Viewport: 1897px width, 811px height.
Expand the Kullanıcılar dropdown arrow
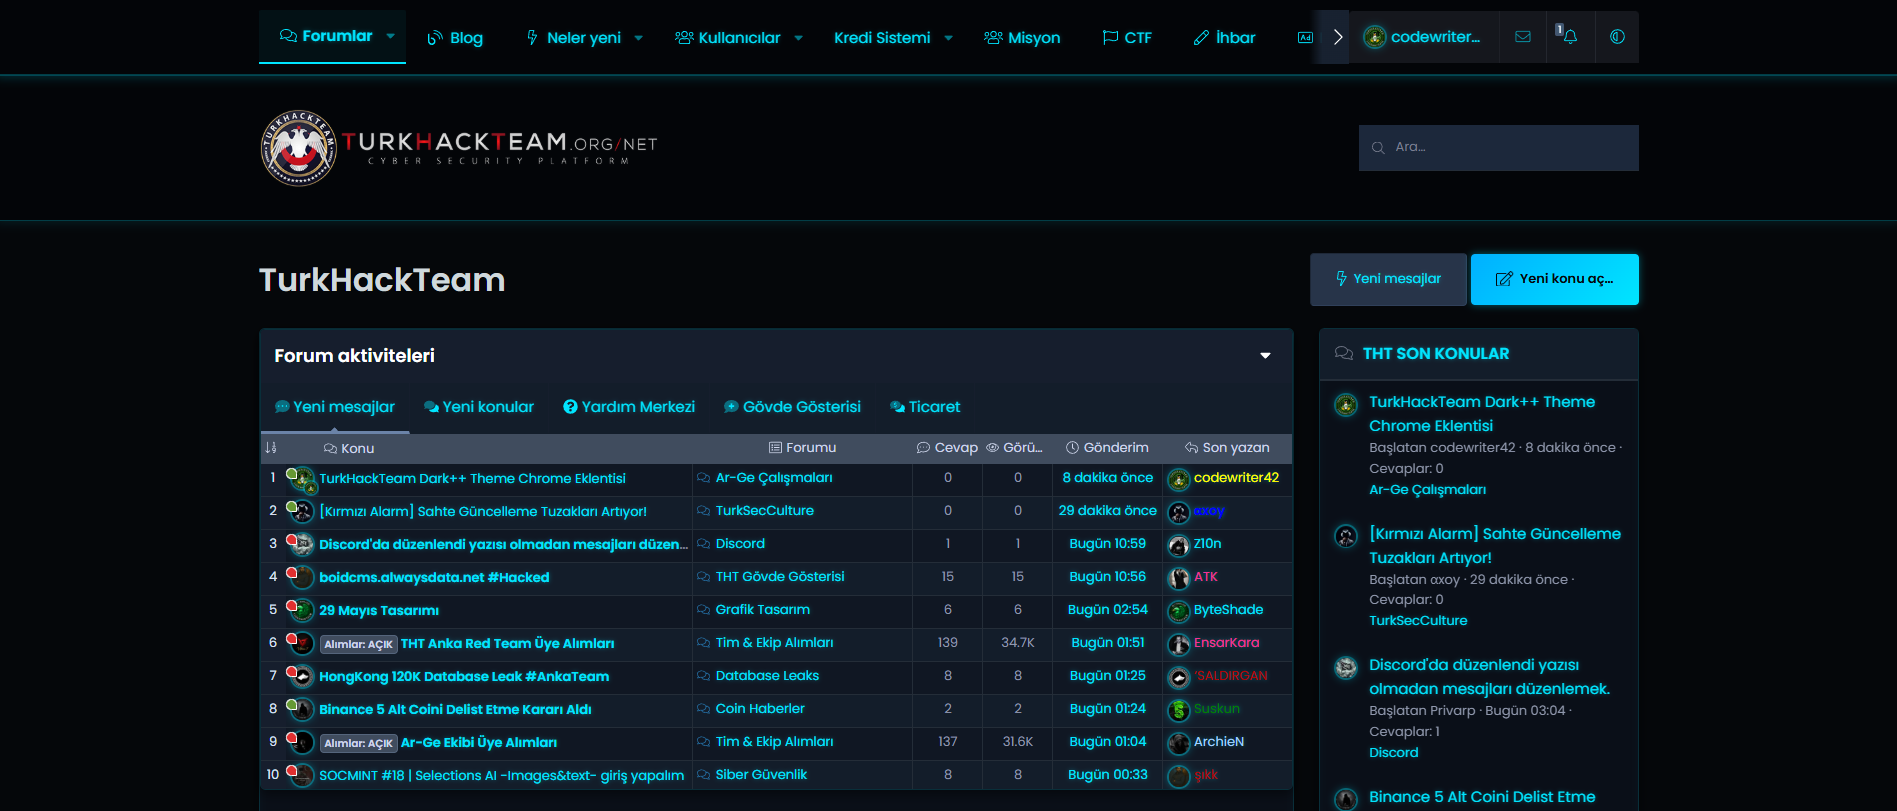tap(799, 38)
